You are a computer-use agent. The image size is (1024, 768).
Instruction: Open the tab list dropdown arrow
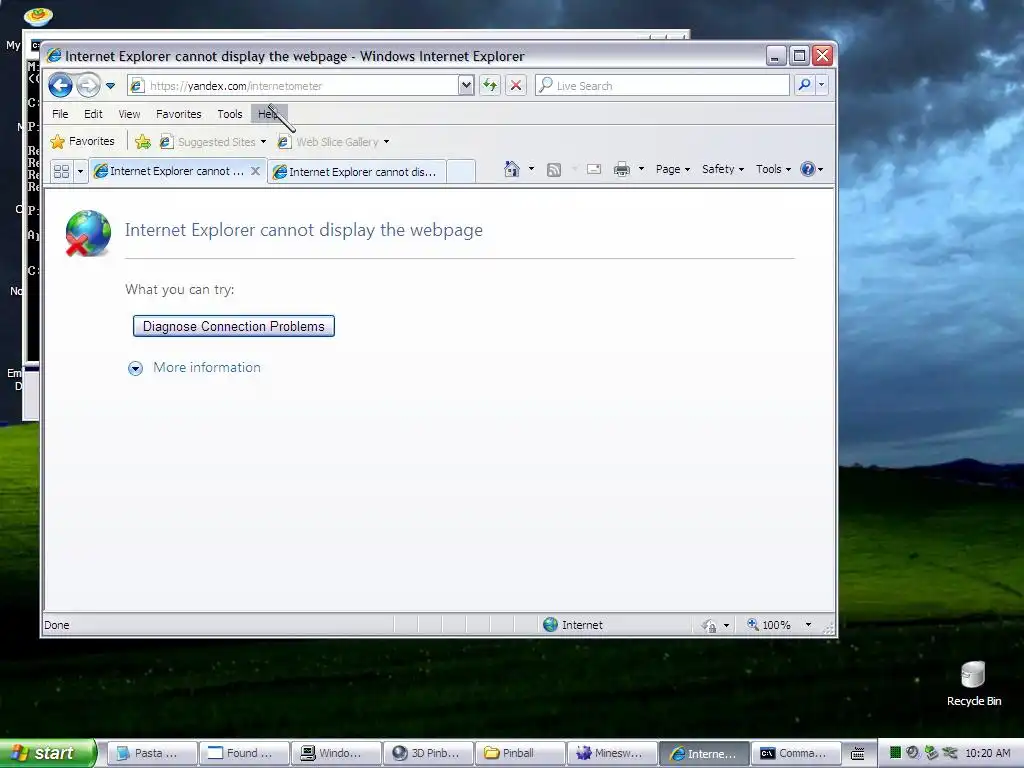[80, 172]
